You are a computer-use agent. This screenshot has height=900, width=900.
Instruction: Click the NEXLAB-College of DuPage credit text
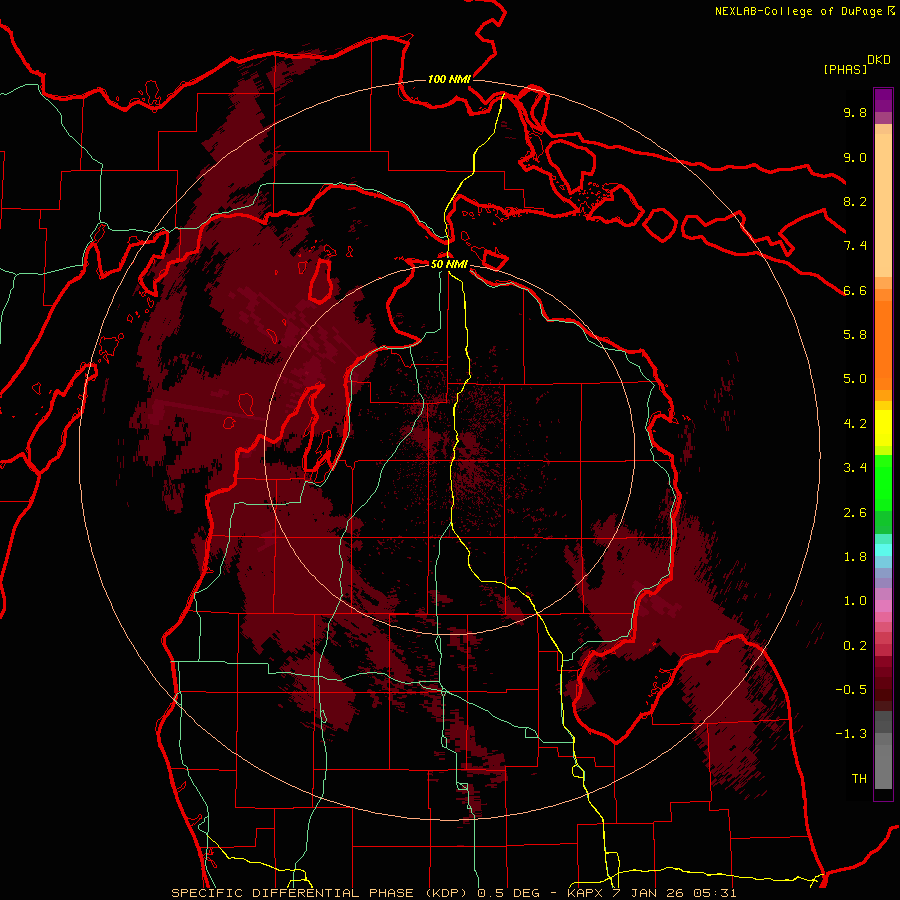coord(800,11)
